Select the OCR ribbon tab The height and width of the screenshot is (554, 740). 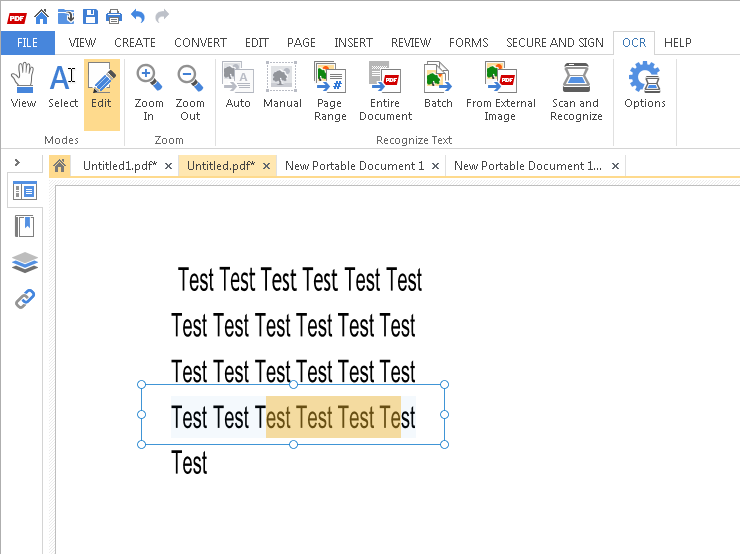(634, 43)
